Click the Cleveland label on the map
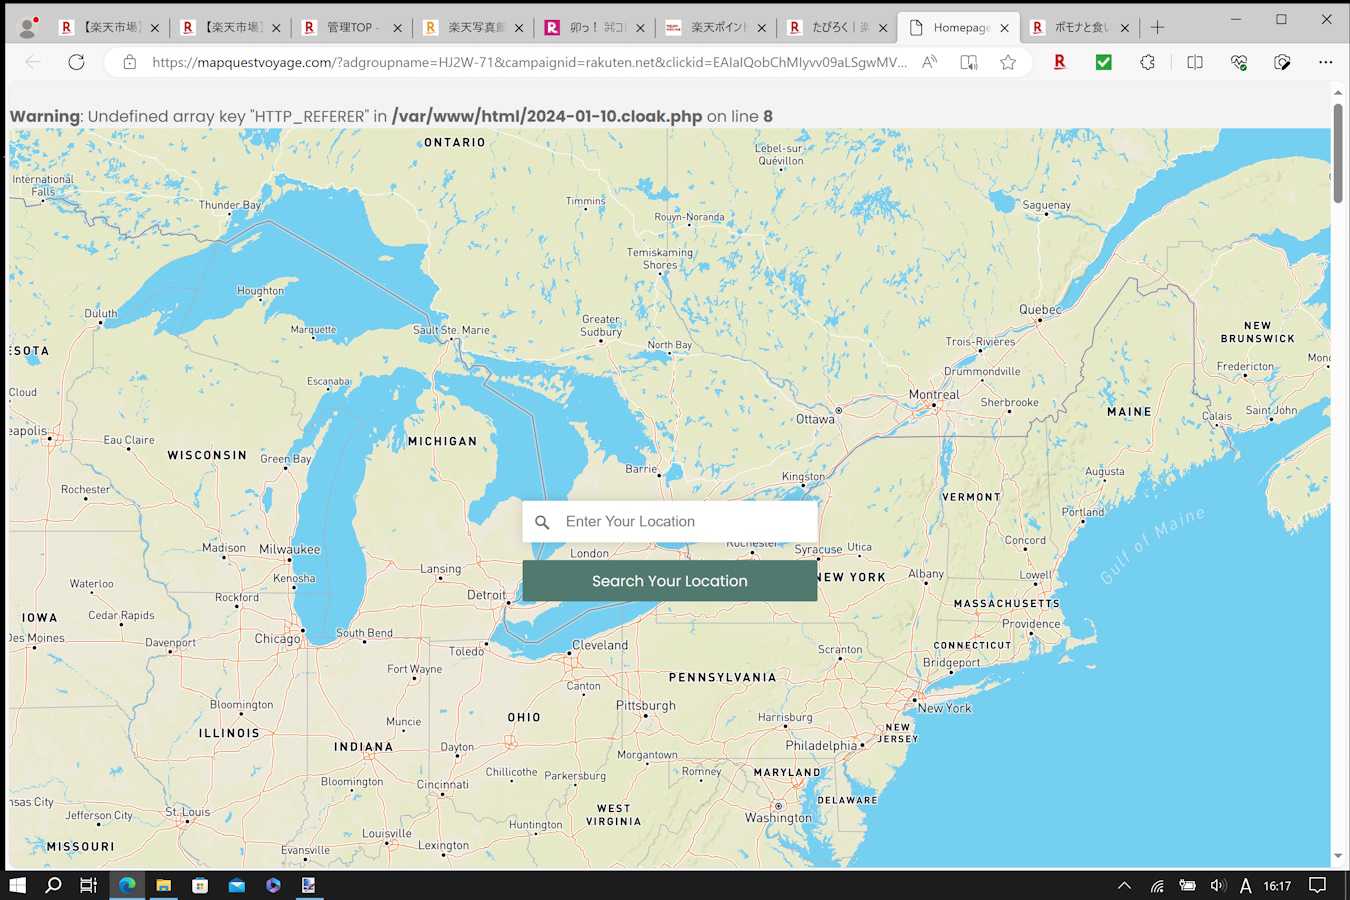The height and width of the screenshot is (900, 1350). [x=600, y=645]
